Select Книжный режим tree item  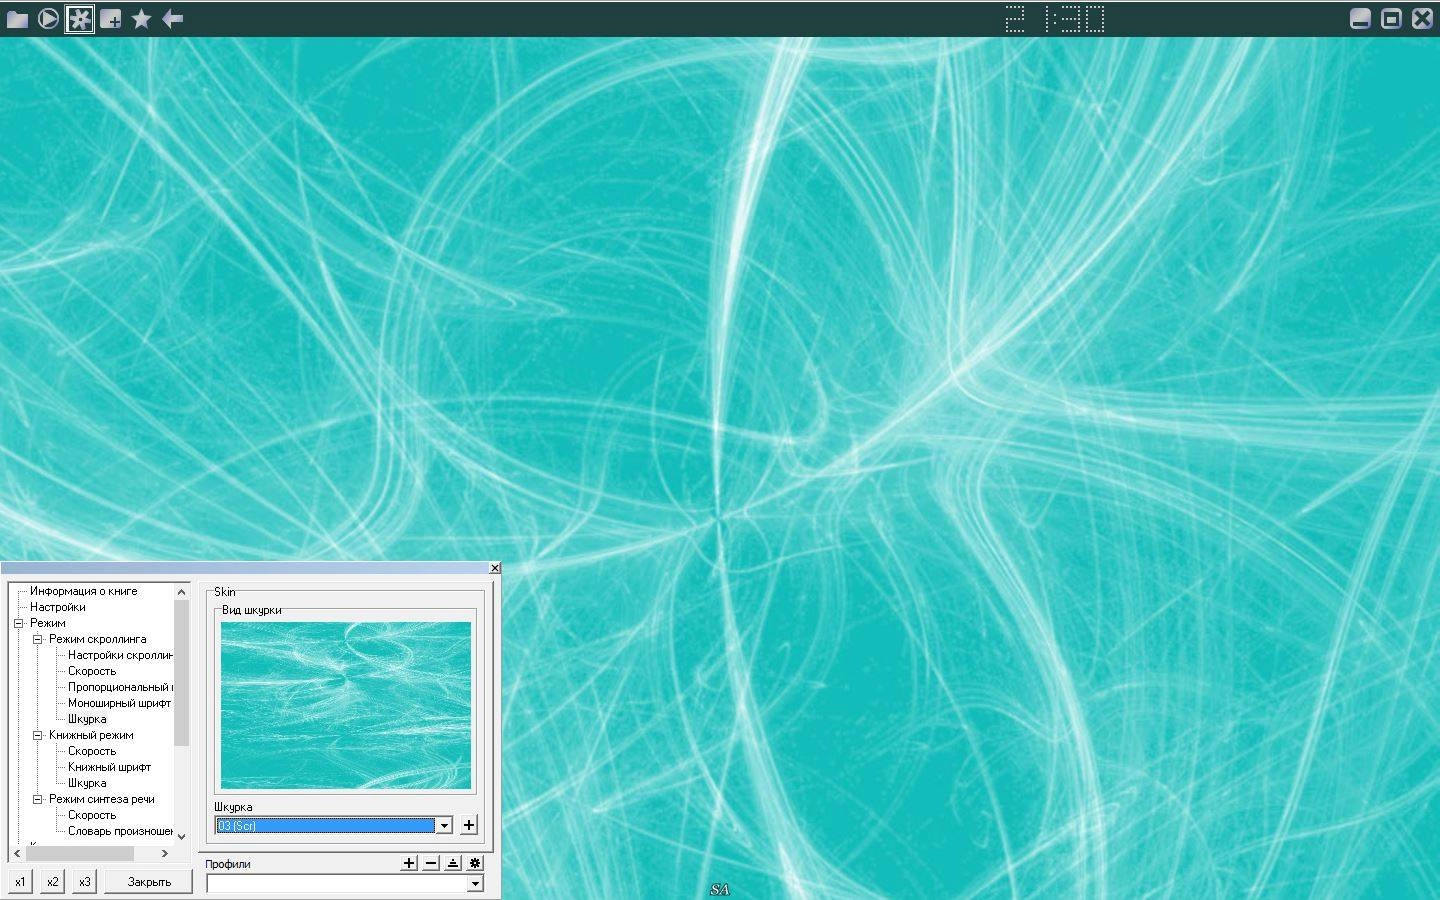91,735
